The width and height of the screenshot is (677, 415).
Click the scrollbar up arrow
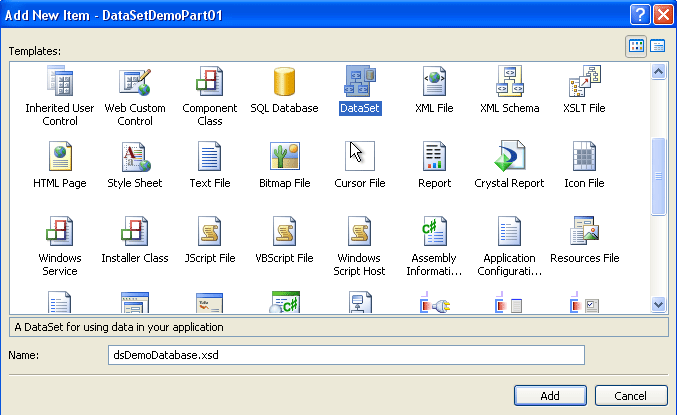click(658, 71)
